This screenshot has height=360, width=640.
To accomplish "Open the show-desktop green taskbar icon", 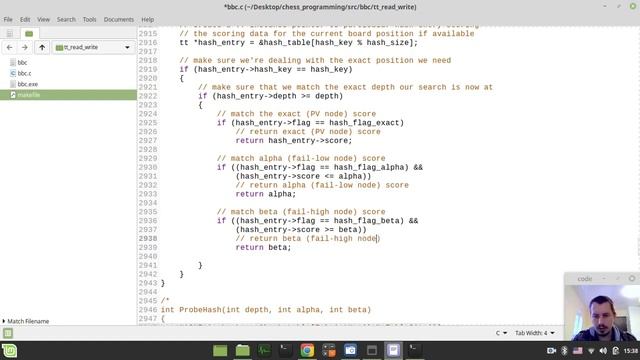I will [220, 351].
